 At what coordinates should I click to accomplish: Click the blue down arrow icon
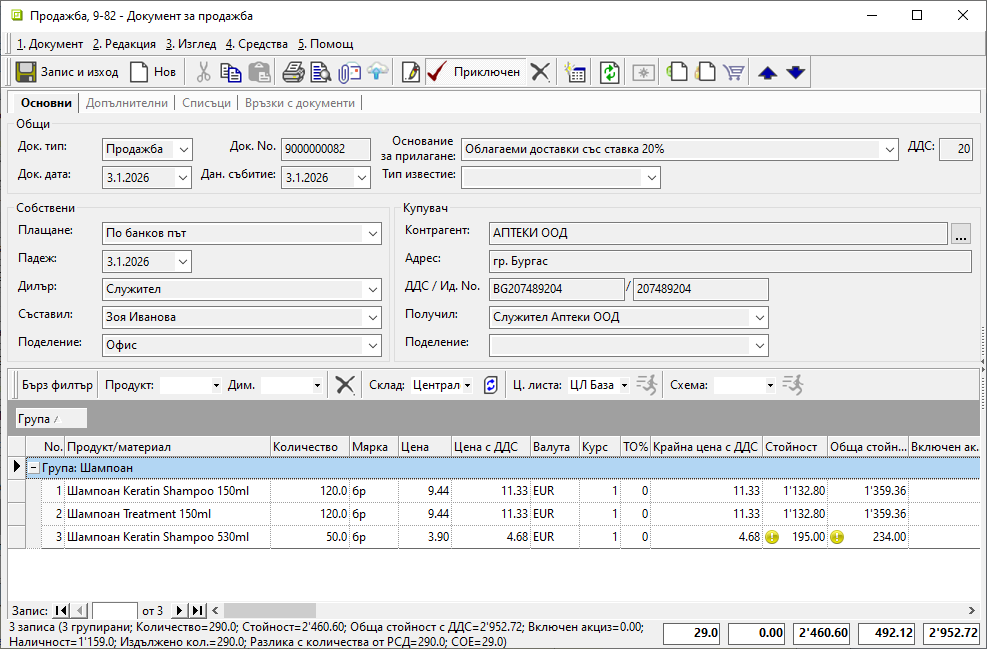coord(795,72)
